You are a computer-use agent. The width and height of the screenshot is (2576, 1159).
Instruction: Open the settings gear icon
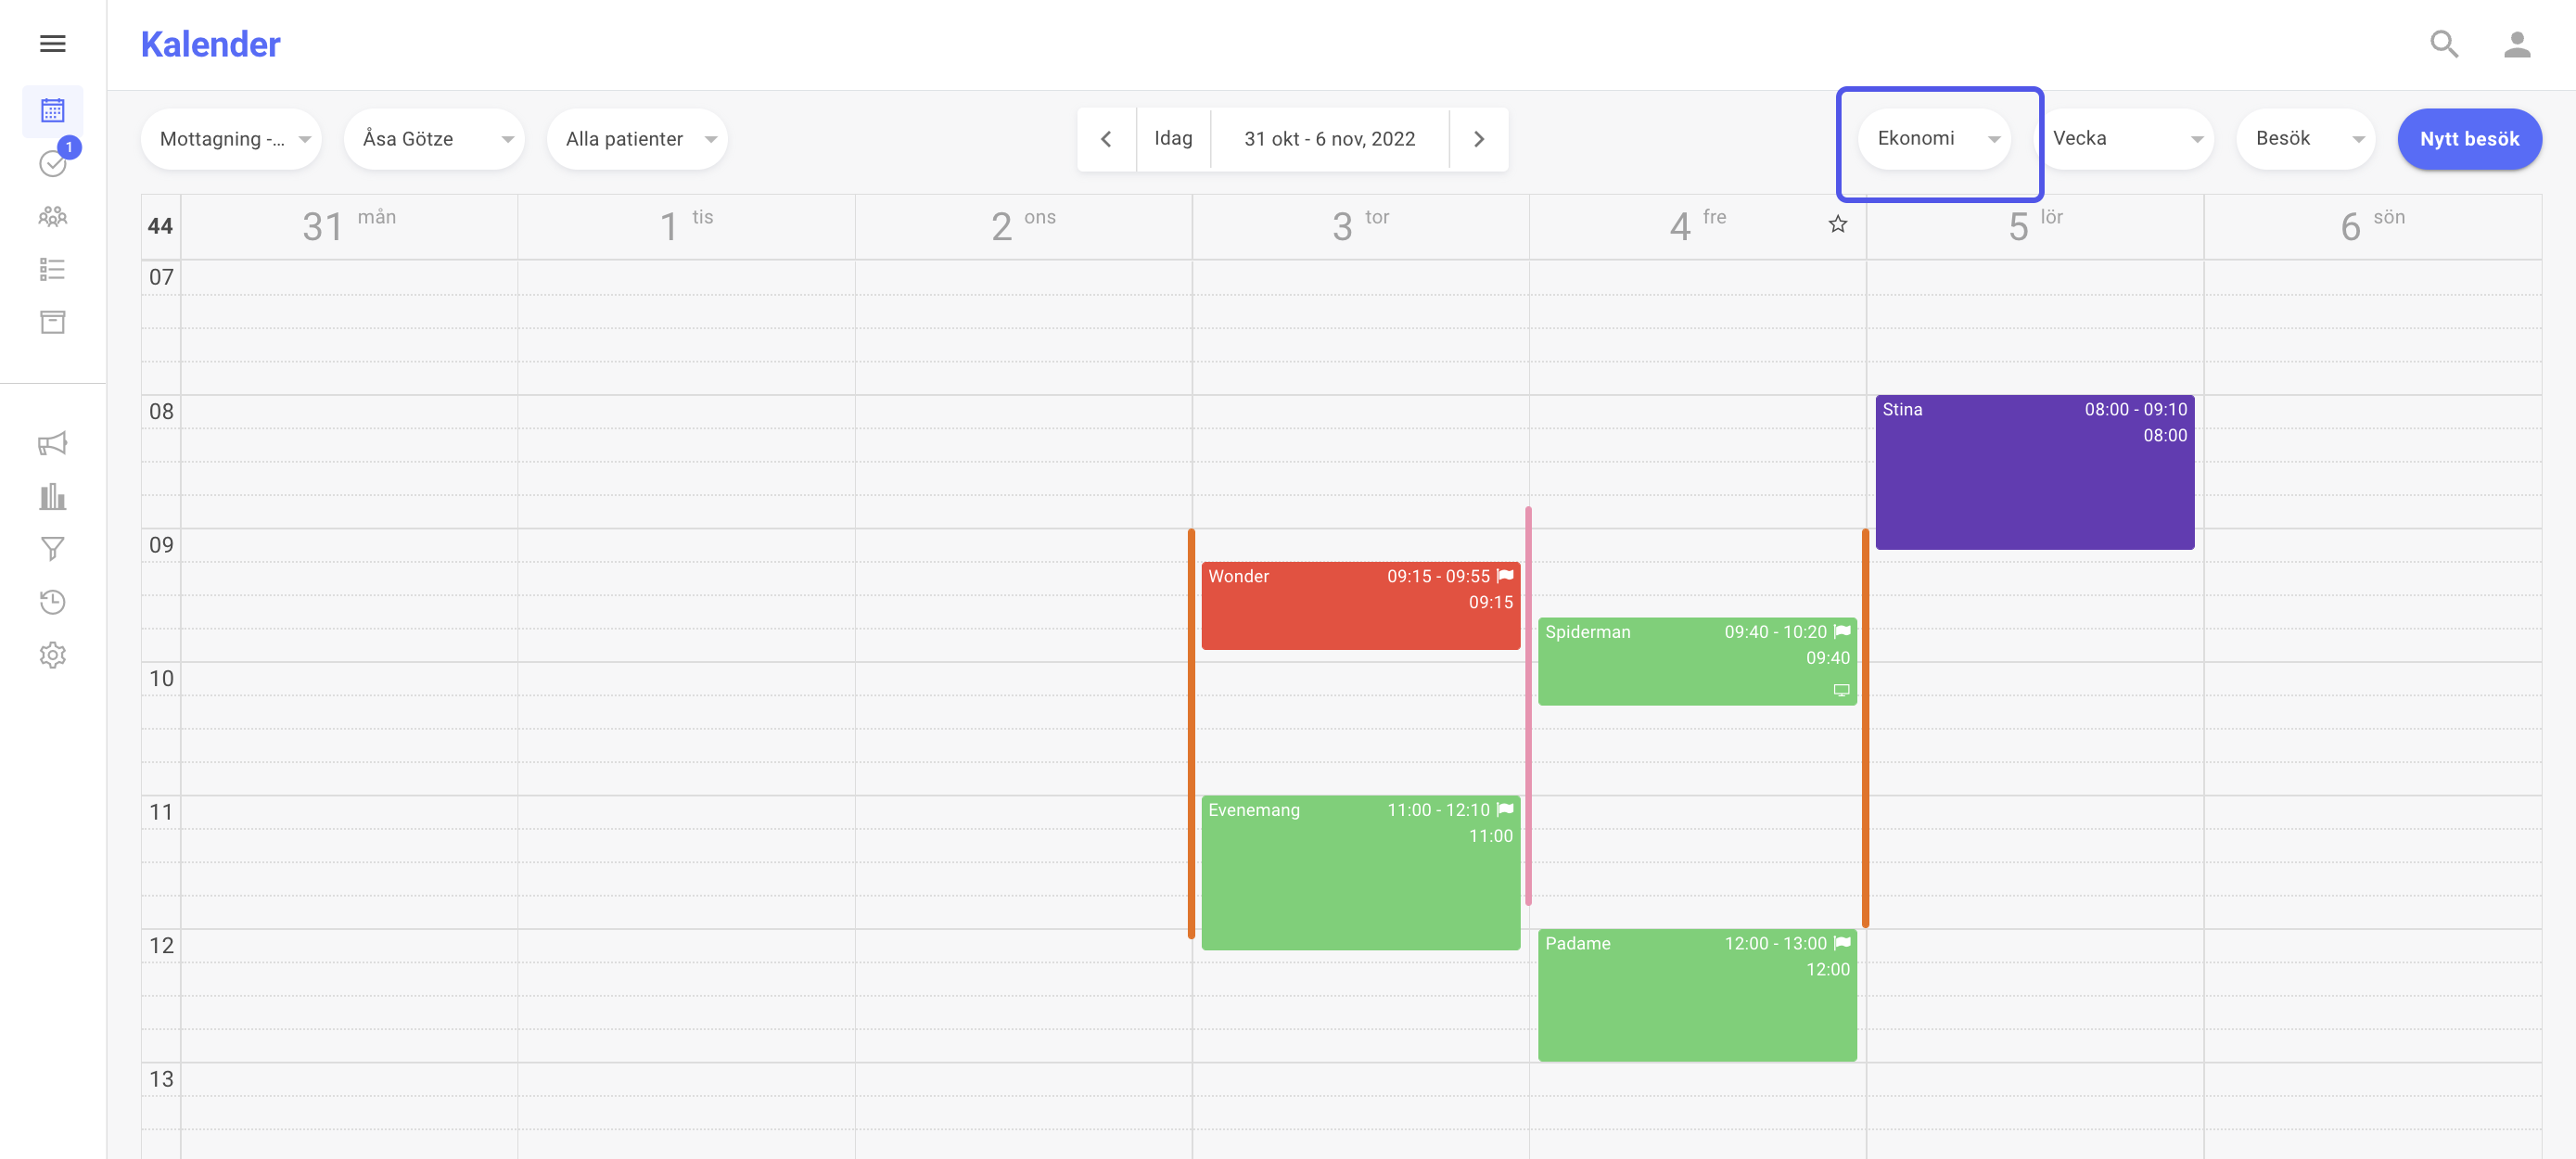52,655
